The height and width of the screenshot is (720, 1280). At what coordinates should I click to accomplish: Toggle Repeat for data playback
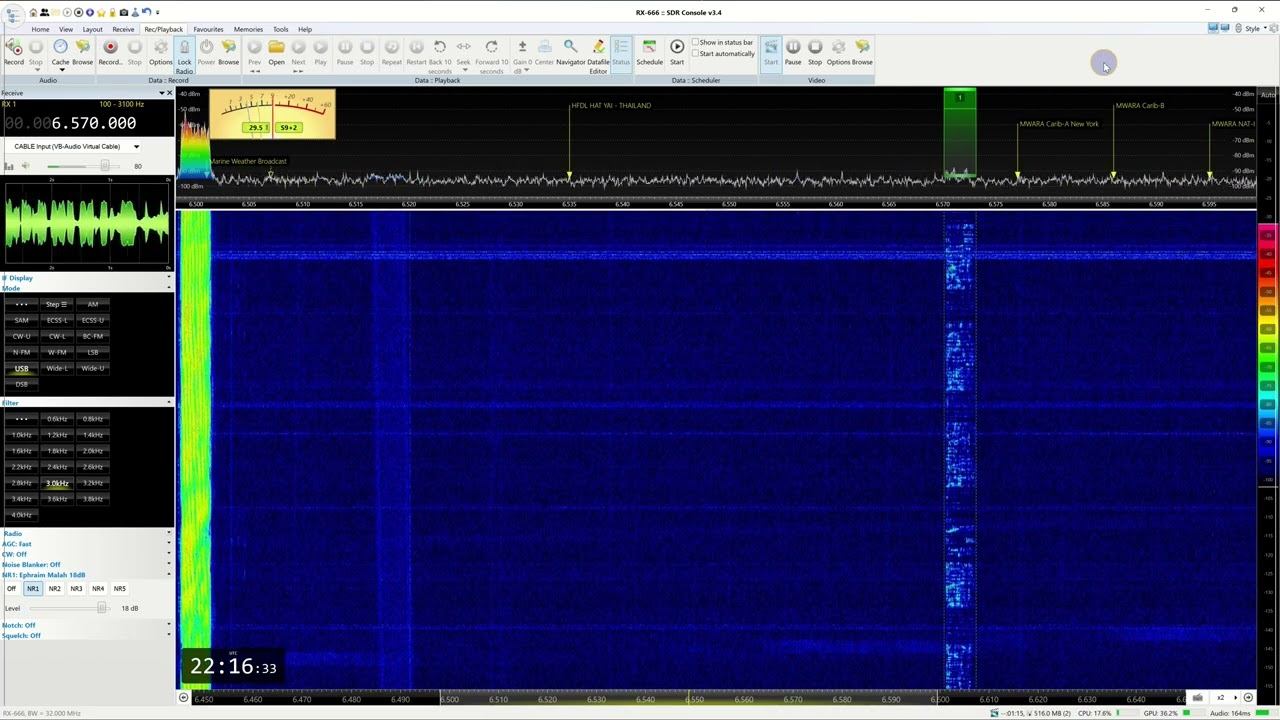391,52
